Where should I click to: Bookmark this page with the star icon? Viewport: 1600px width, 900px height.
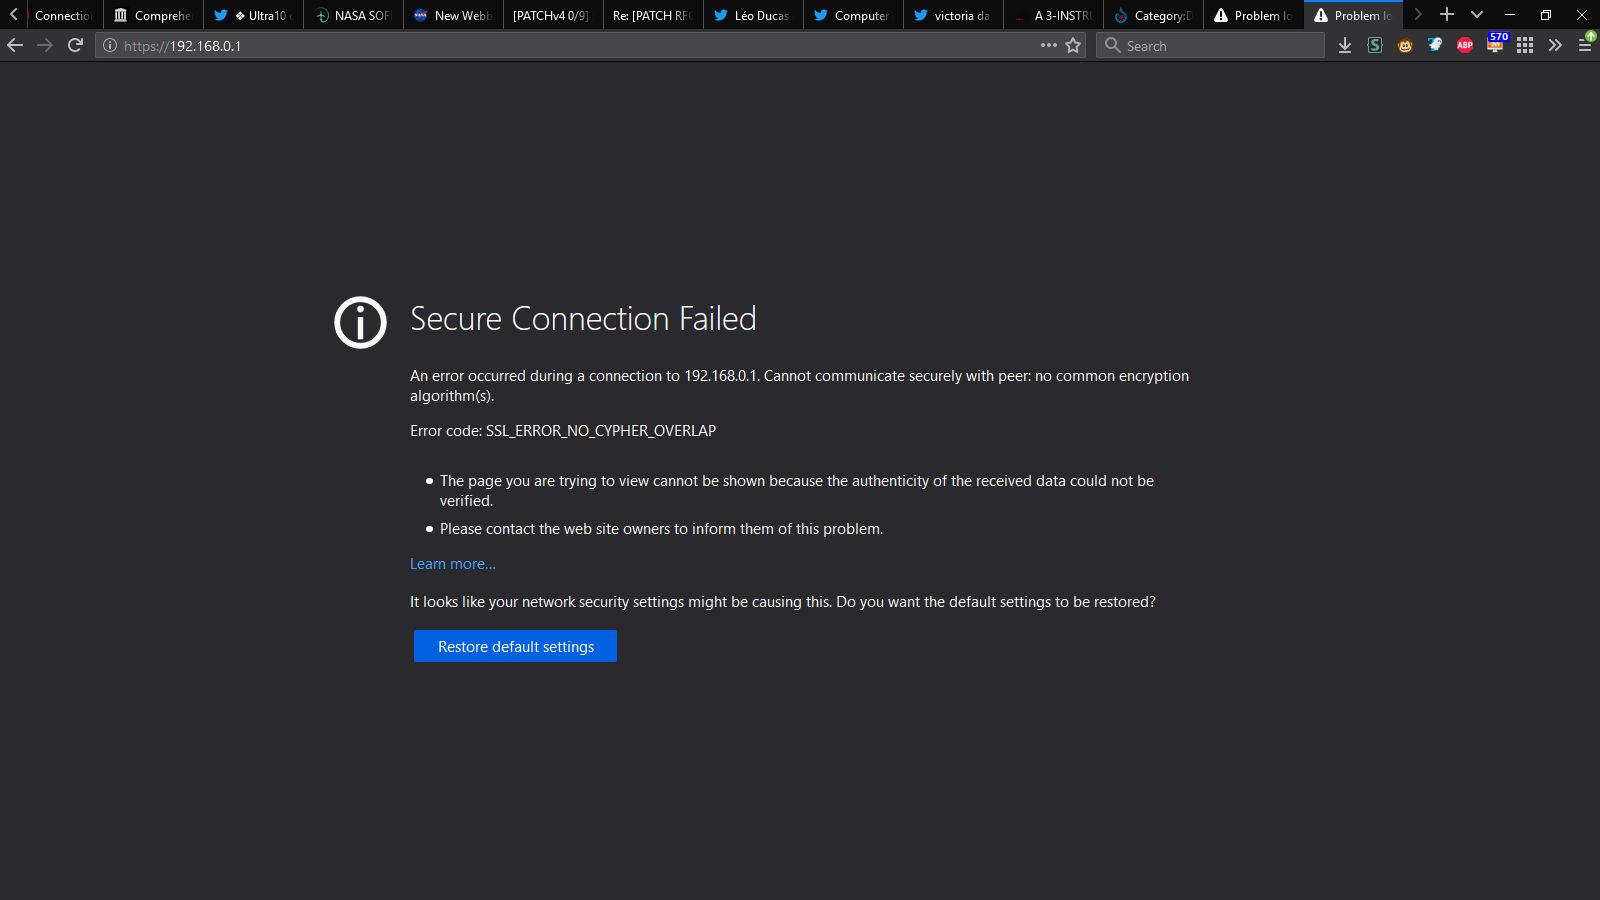(x=1073, y=45)
